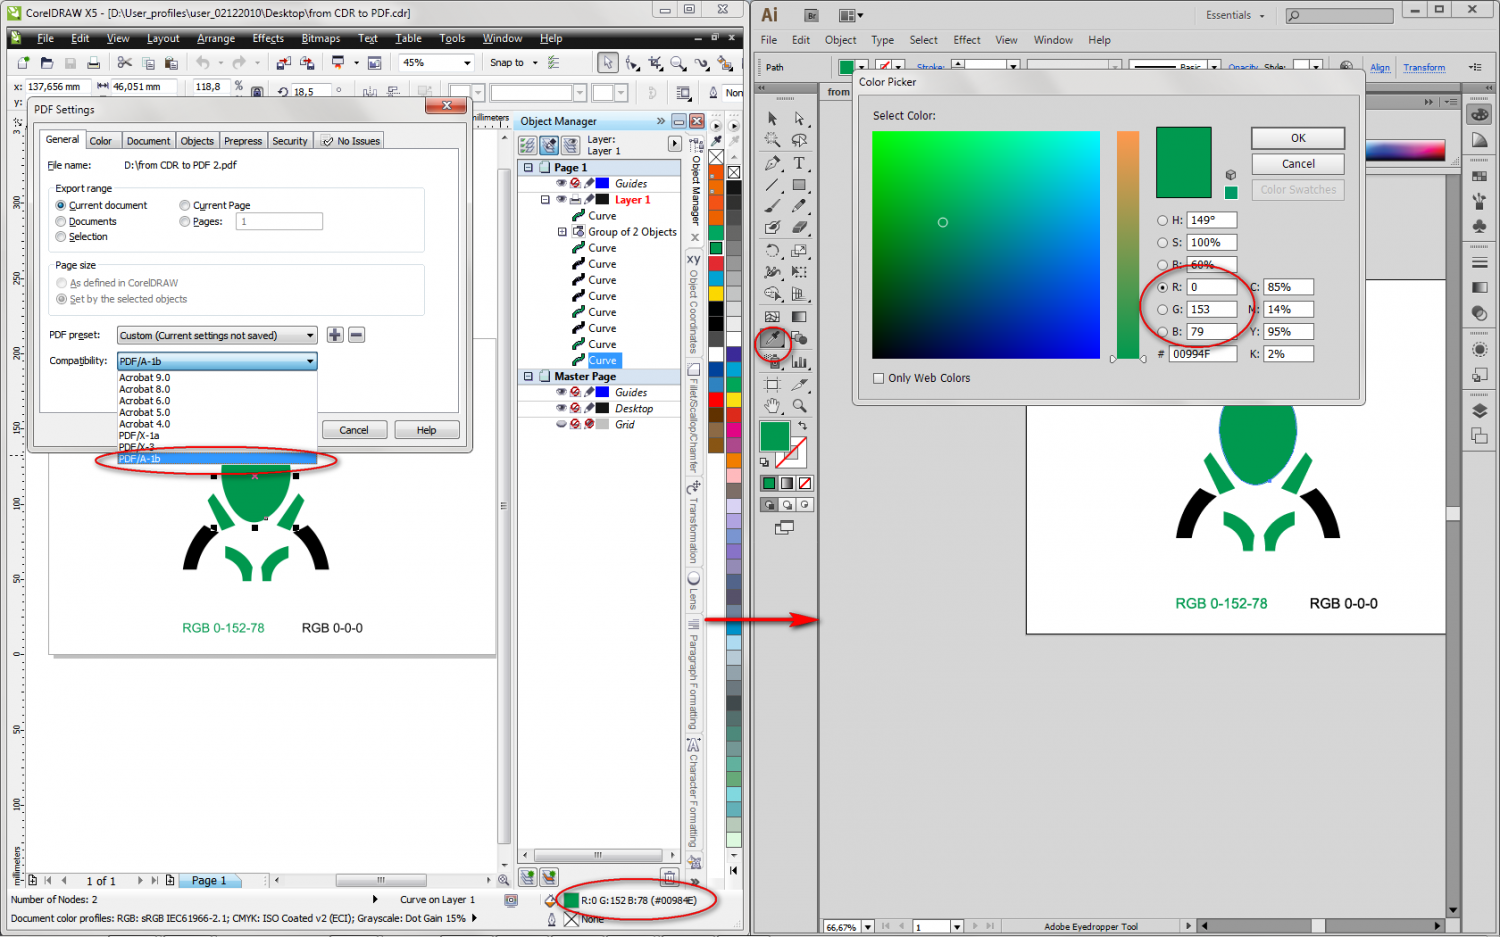
Task: Select Current document export range
Action: point(61,205)
